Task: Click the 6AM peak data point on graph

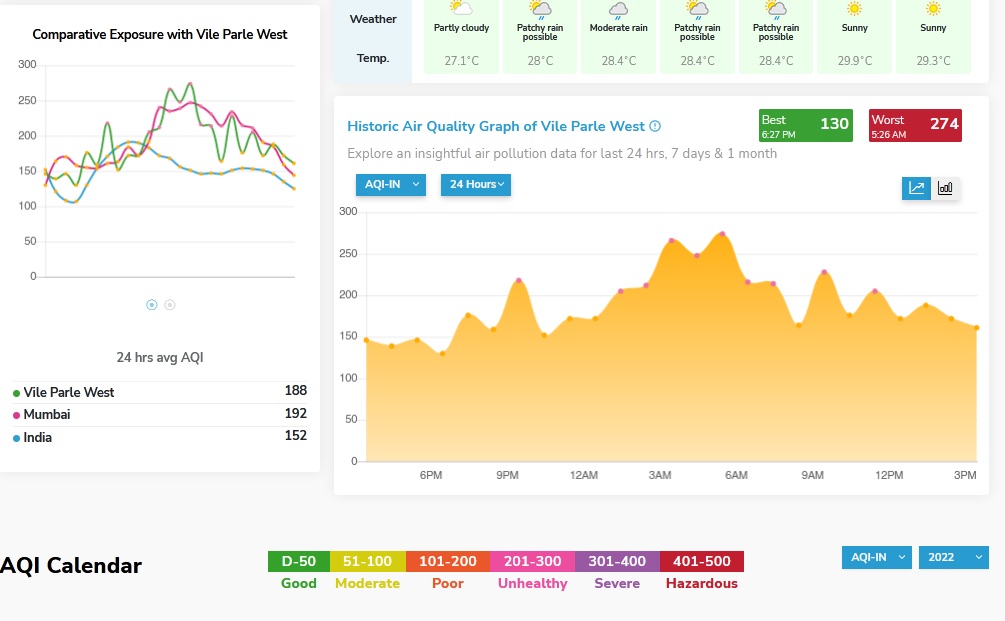Action: point(722,234)
